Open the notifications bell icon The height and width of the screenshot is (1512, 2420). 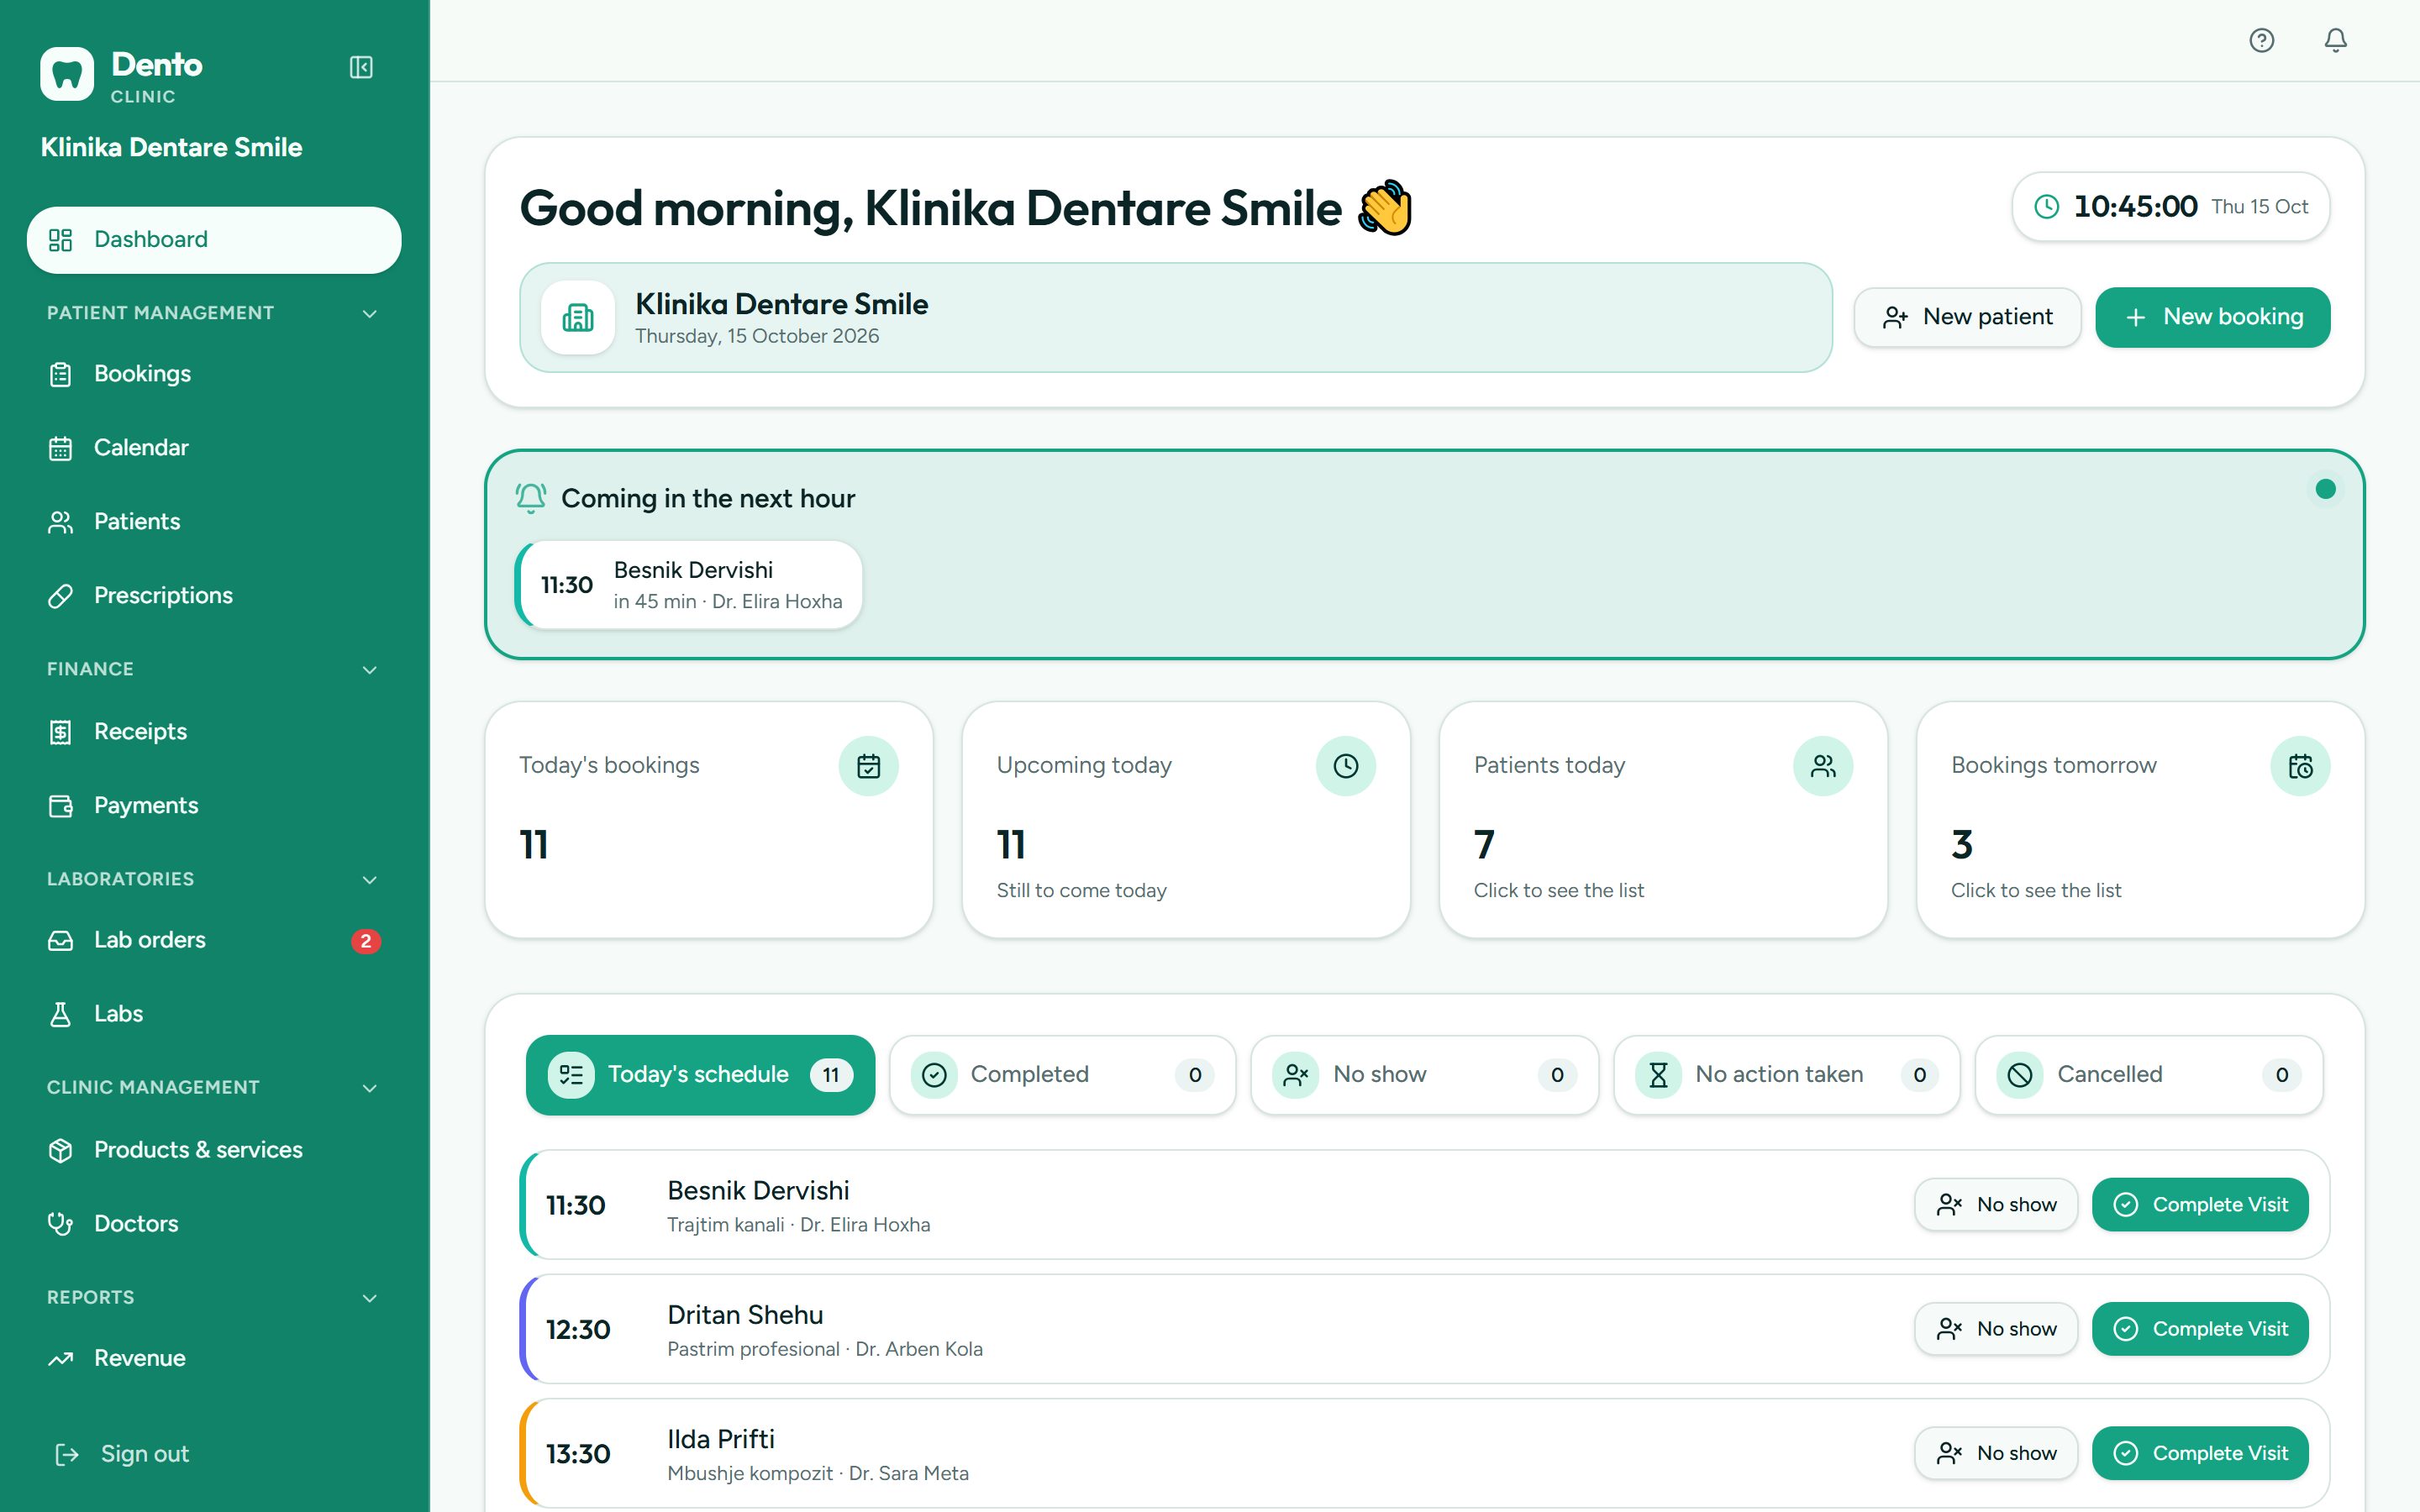pos(2336,40)
